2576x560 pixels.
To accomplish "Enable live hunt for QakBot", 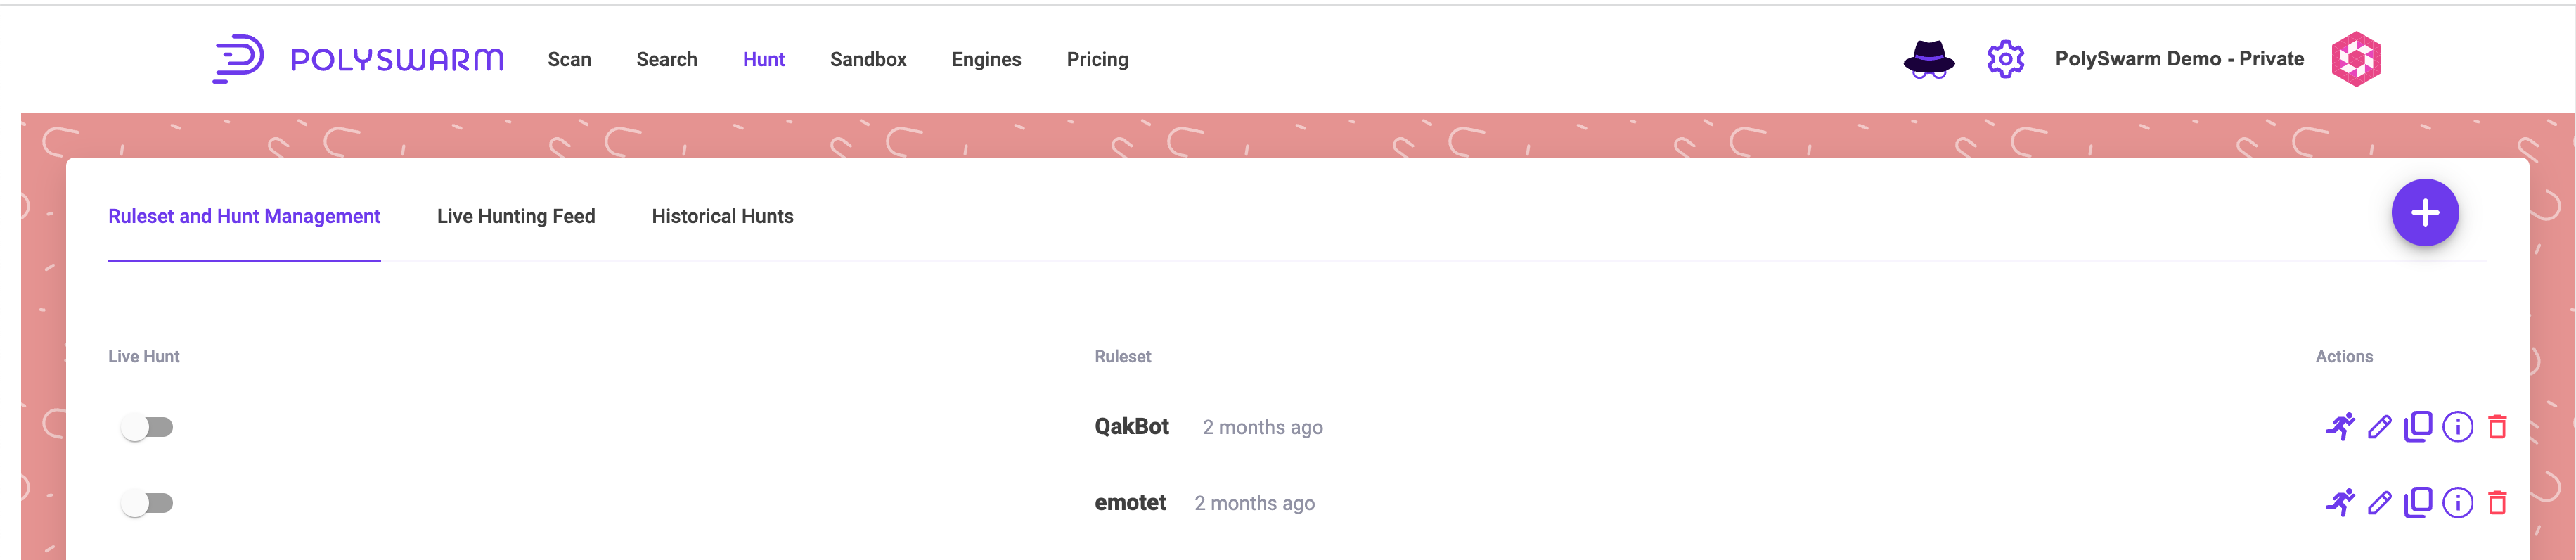I will (147, 428).
